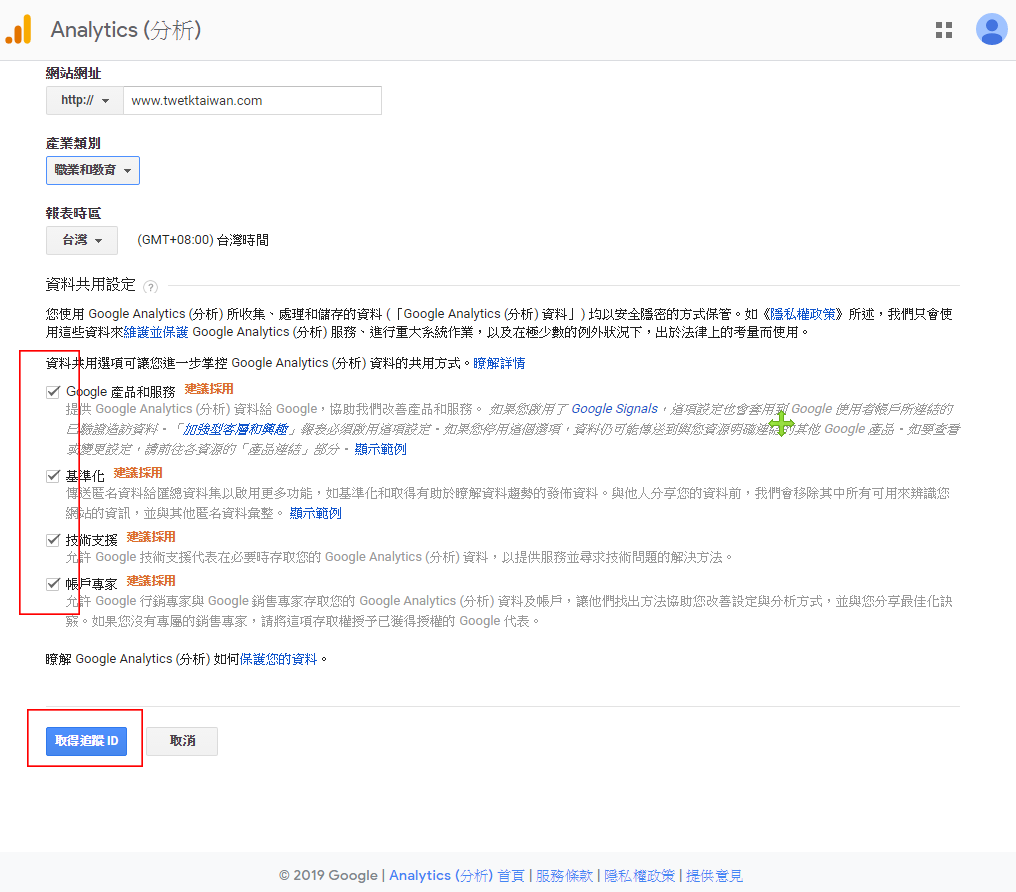The image size is (1016, 892).
Task: Open the 產業類別 dropdown showing 職業和教育
Action: pos(93,170)
